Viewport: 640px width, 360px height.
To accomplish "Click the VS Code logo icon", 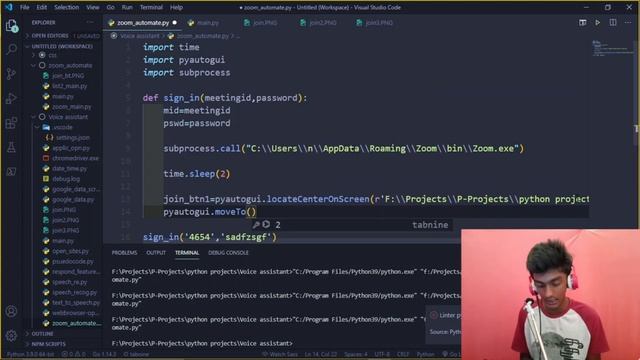I will (9, 7).
